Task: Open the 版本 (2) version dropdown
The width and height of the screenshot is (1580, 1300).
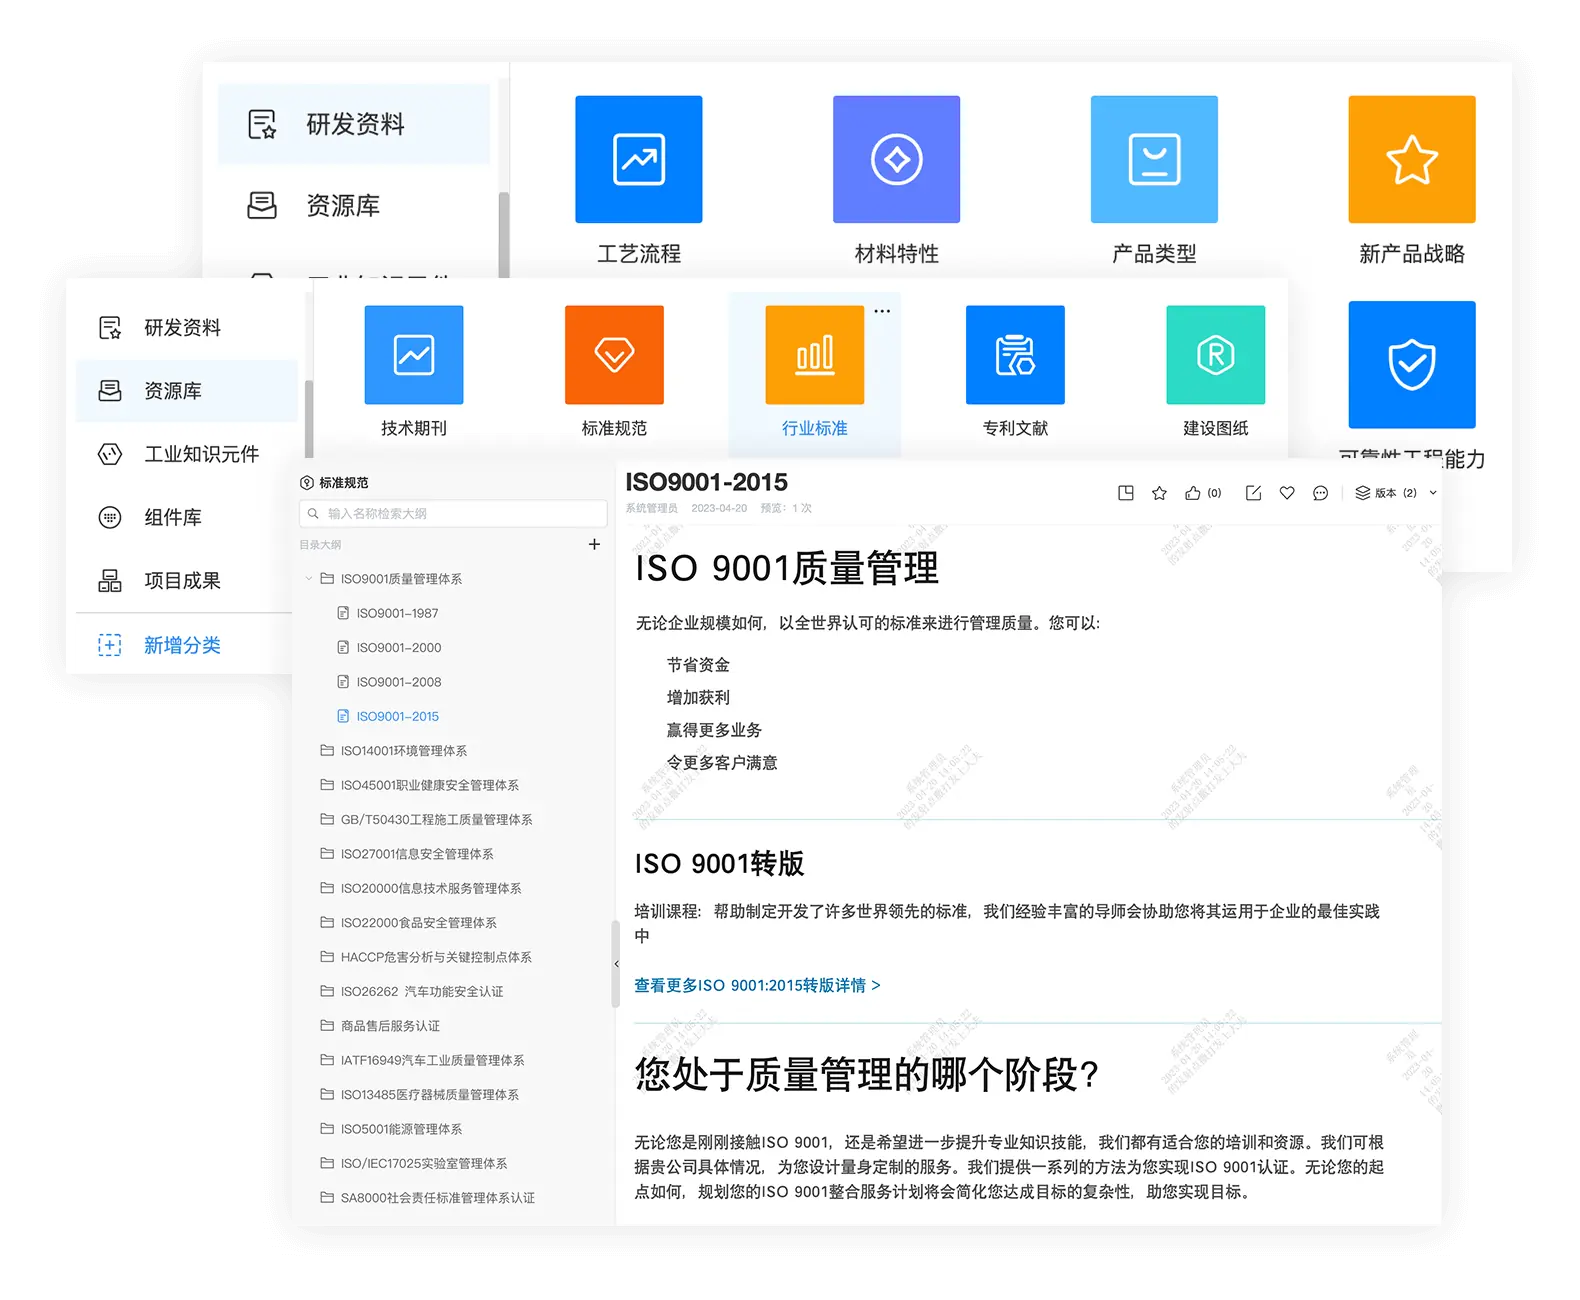Action: point(1396,493)
